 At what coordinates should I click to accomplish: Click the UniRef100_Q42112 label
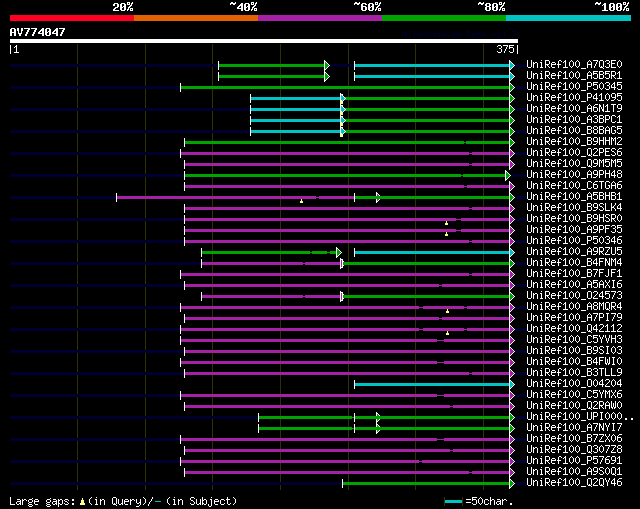pyautogui.click(x=574, y=329)
